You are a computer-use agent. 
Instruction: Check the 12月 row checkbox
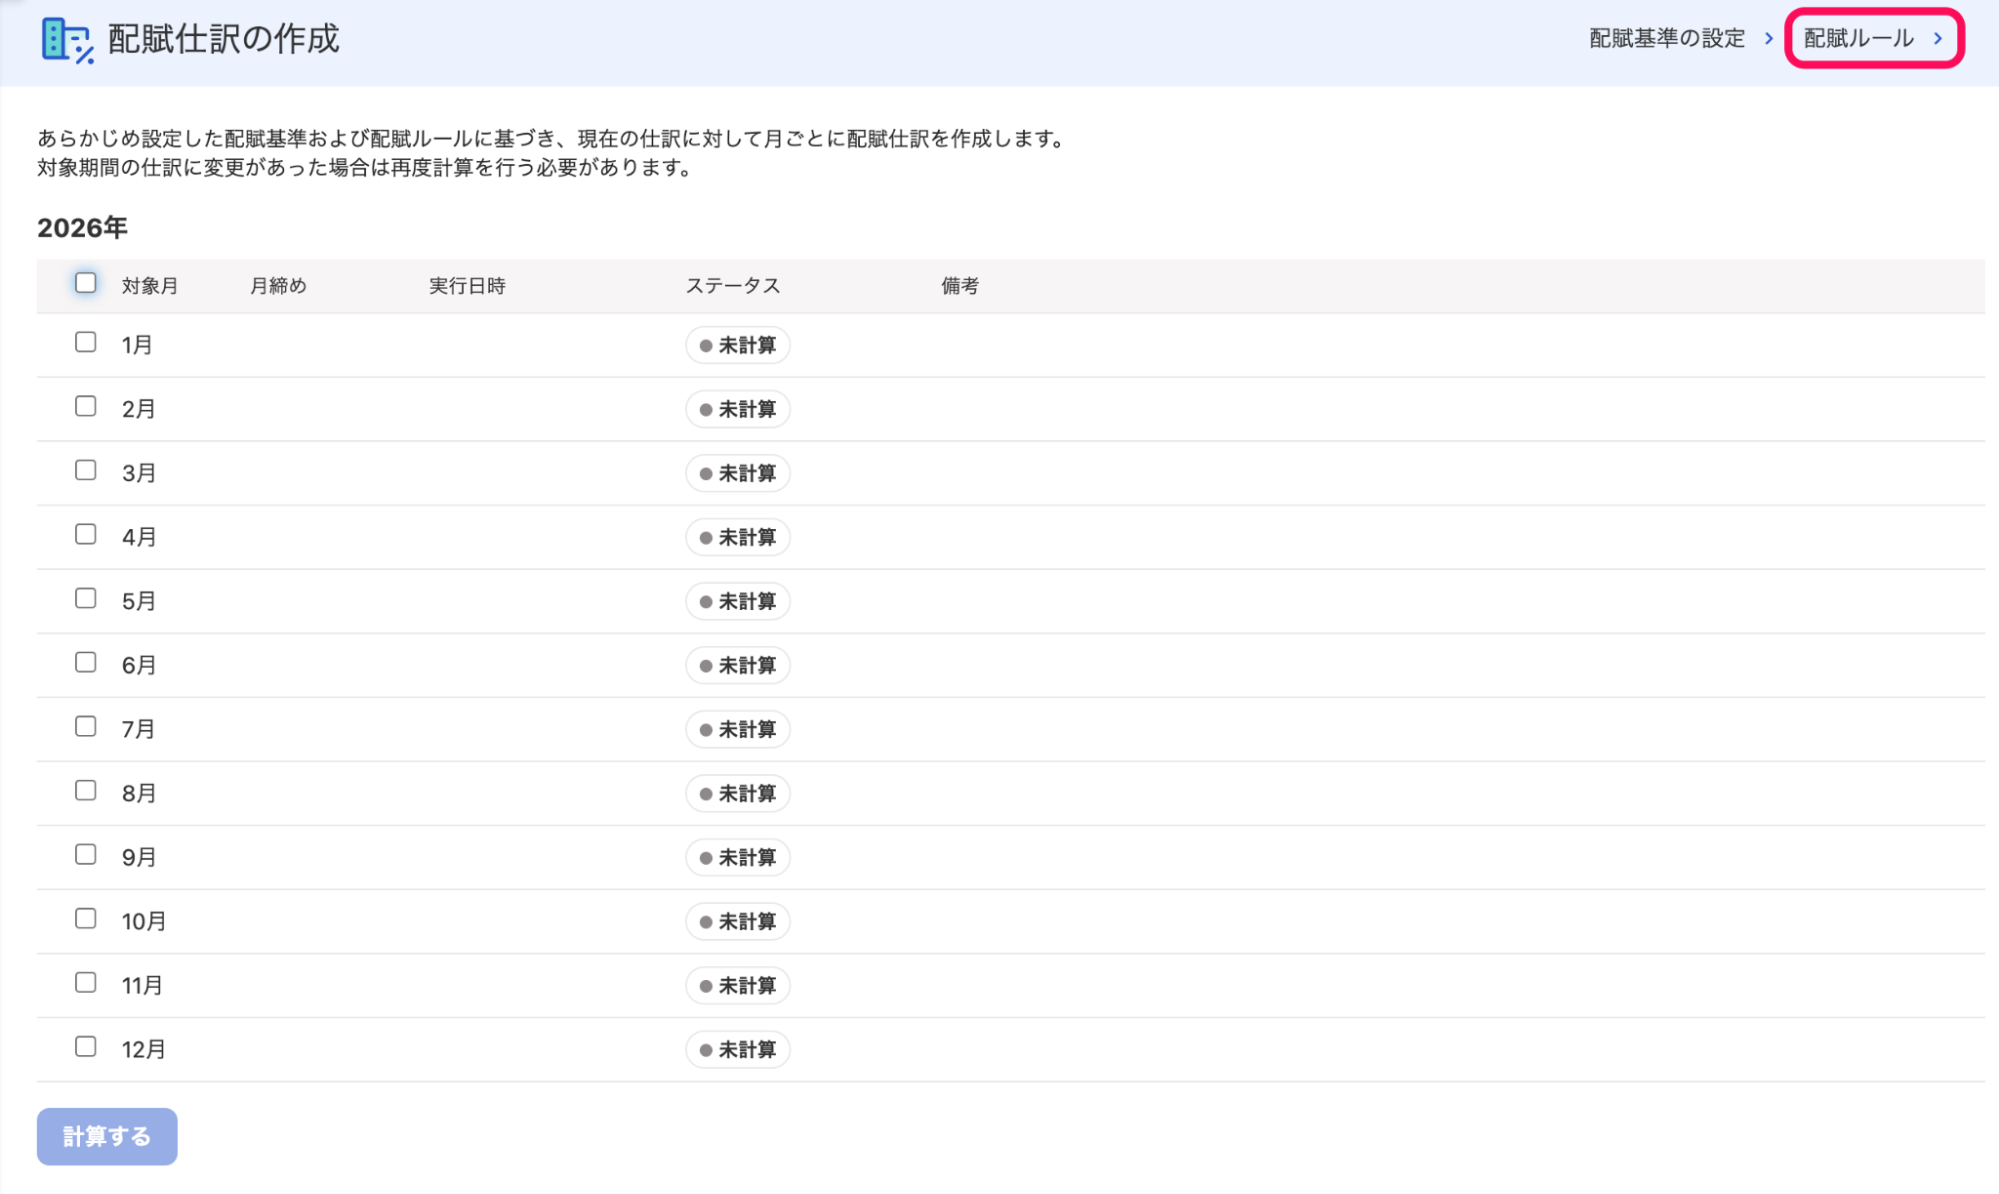(x=86, y=1047)
